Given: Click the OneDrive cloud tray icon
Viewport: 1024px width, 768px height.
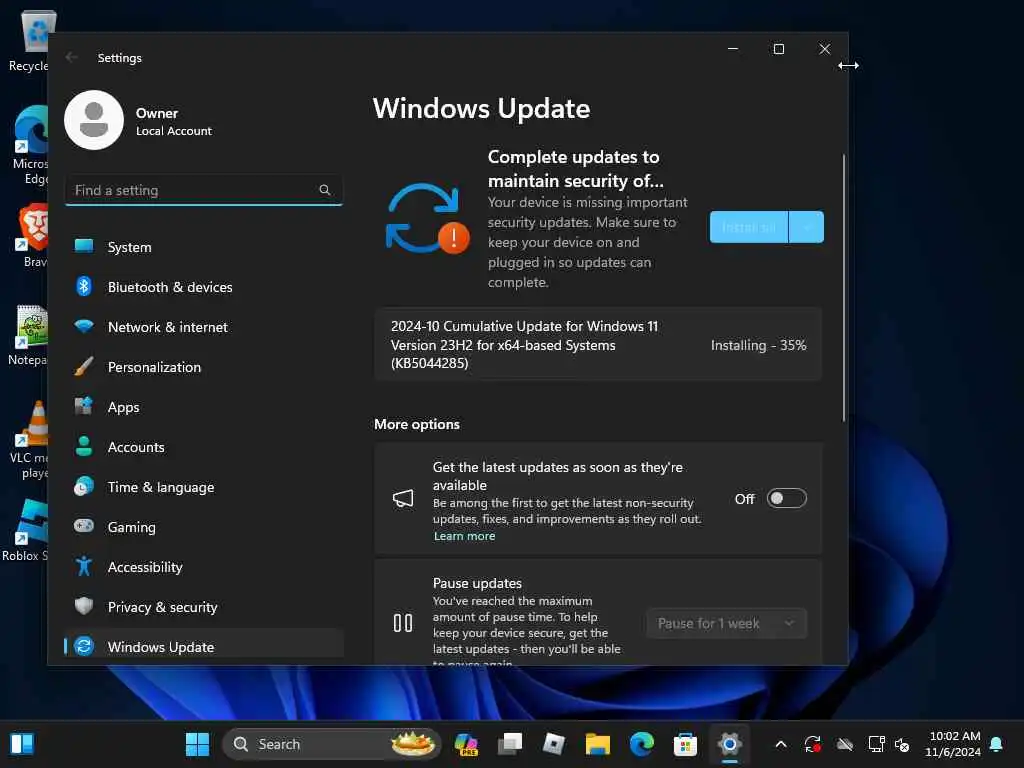Looking at the screenshot, I should coord(845,744).
